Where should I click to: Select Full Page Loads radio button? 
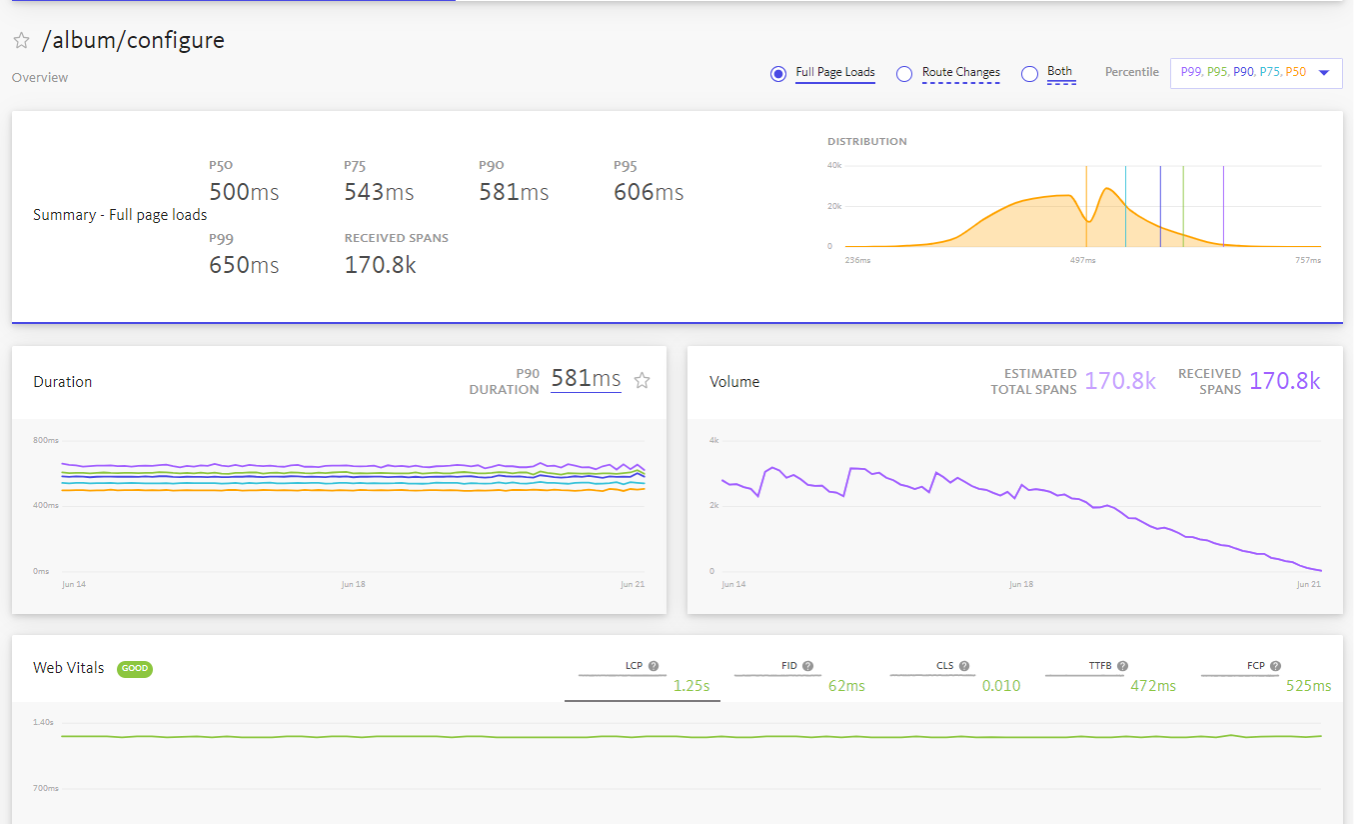coord(778,73)
